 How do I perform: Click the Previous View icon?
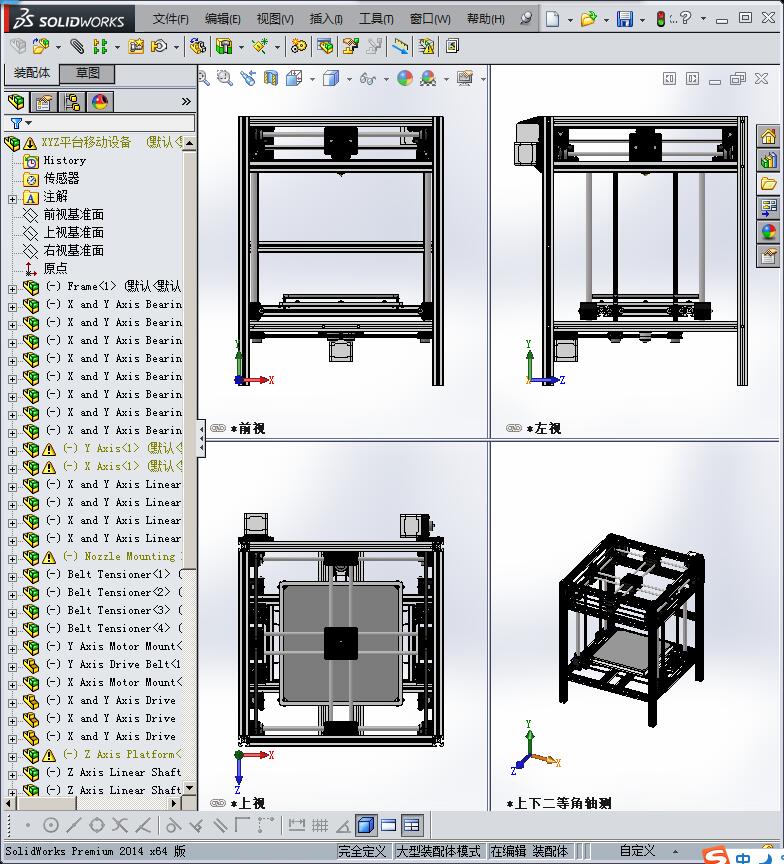coord(248,78)
